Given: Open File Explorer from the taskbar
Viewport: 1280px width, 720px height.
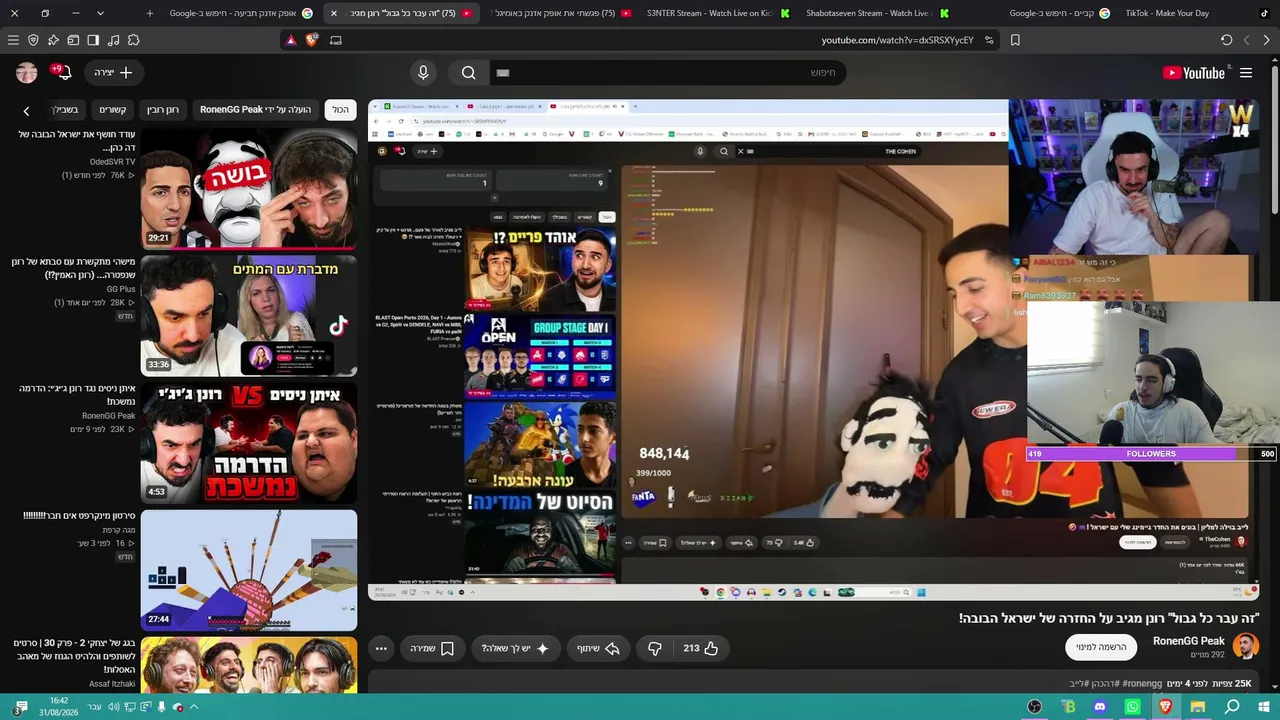Looking at the screenshot, I should [x=1198, y=707].
